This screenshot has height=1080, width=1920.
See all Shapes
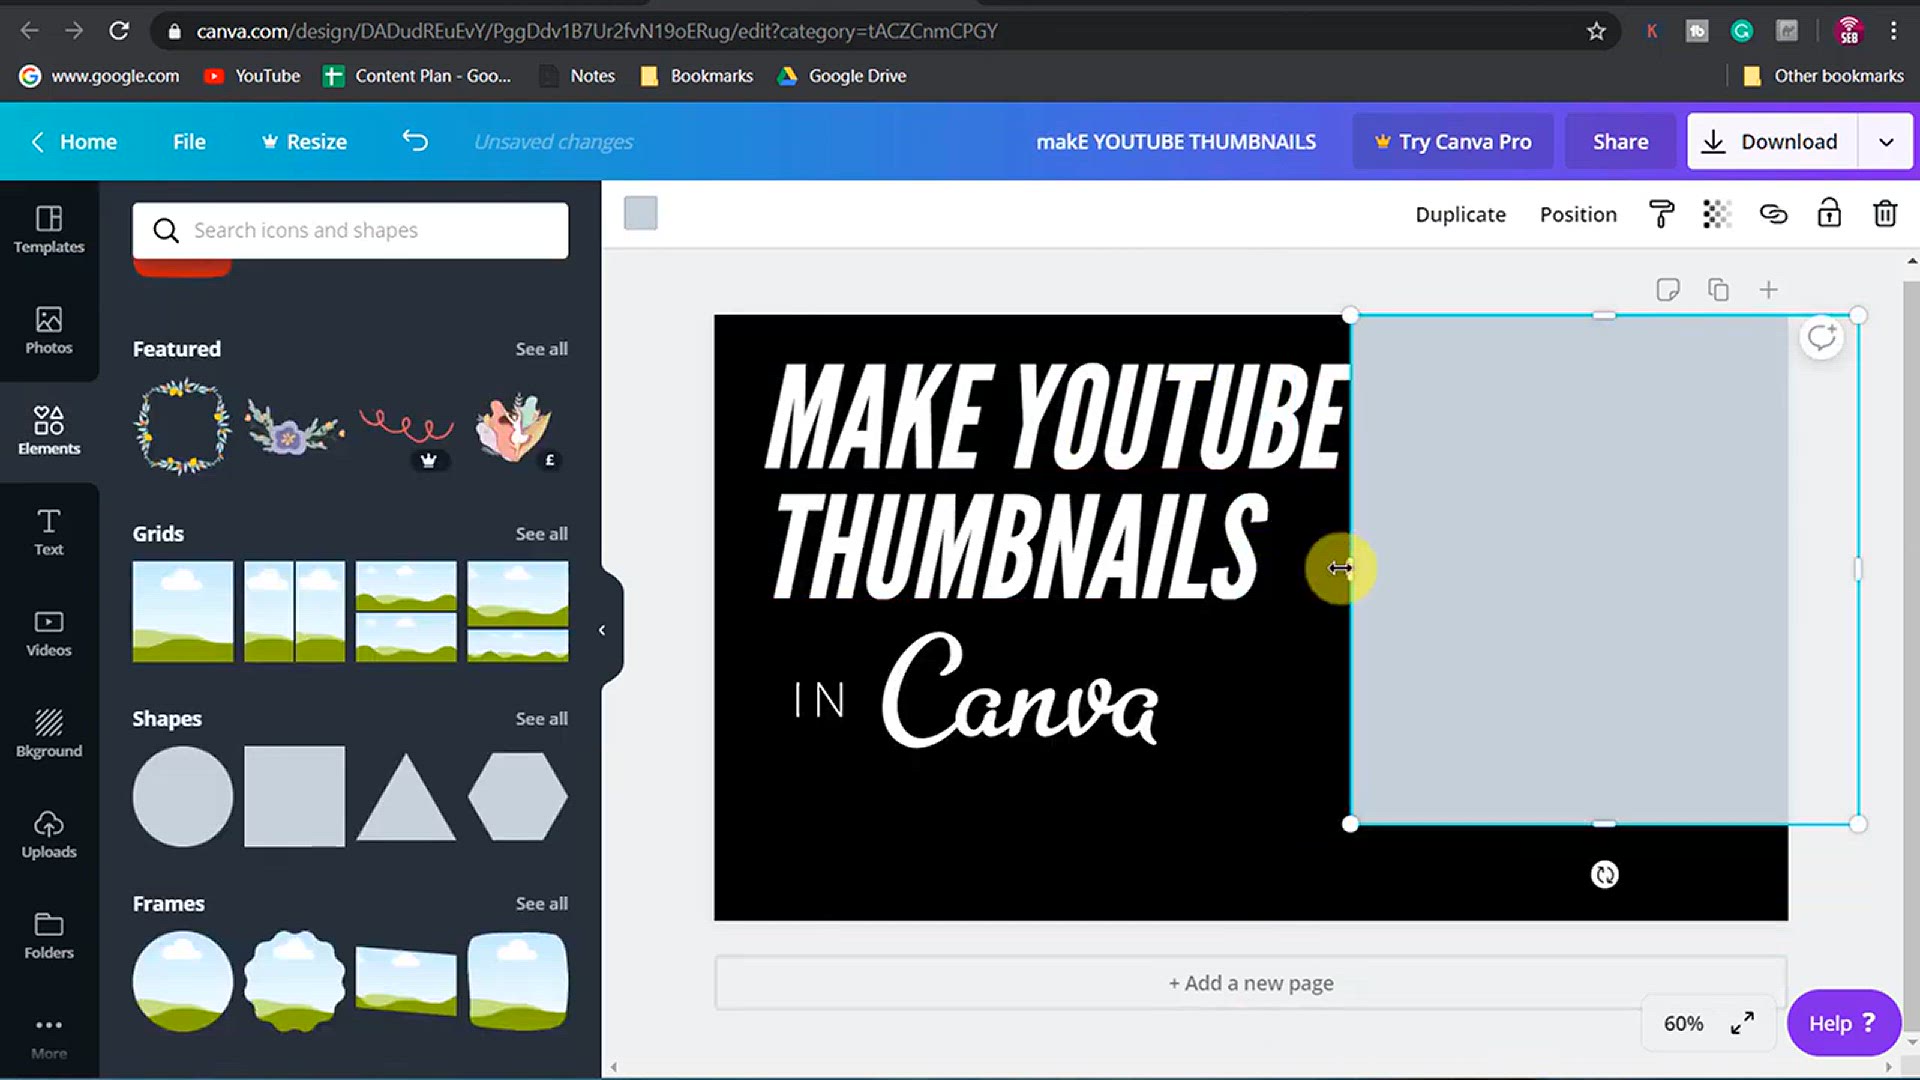pos(541,719)
